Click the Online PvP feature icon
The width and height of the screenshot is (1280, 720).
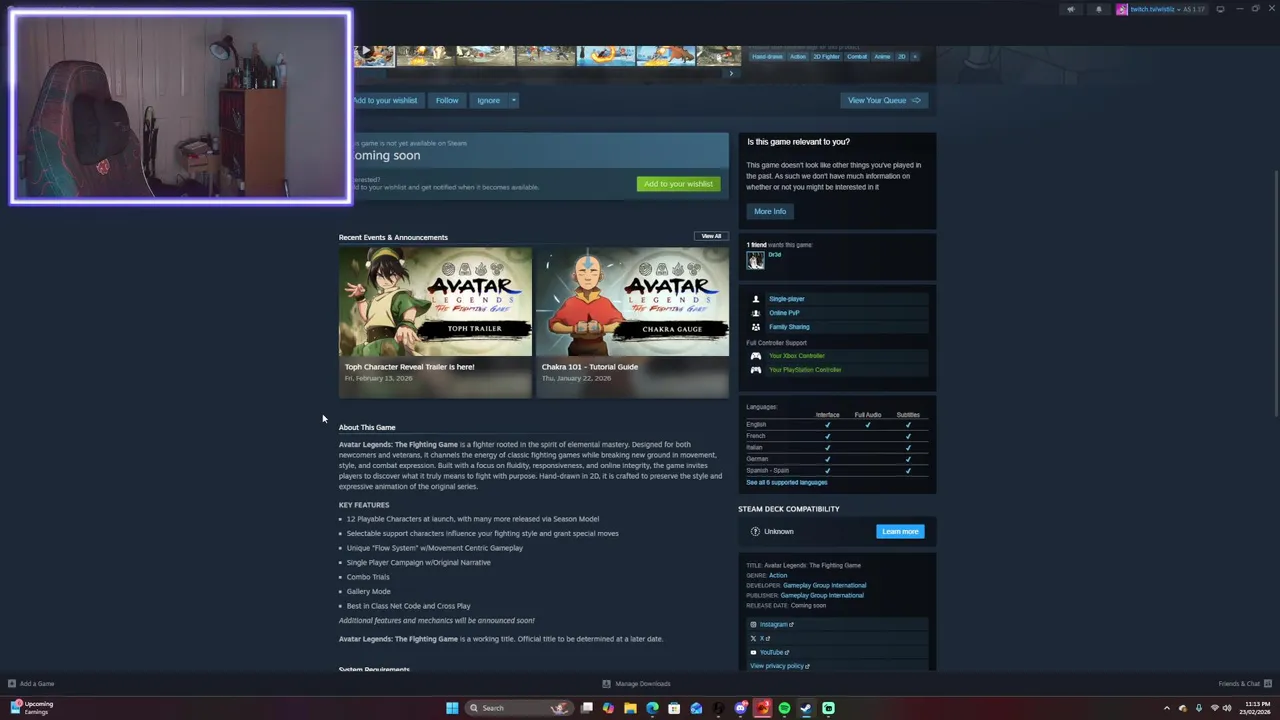[x=756, y=313]
